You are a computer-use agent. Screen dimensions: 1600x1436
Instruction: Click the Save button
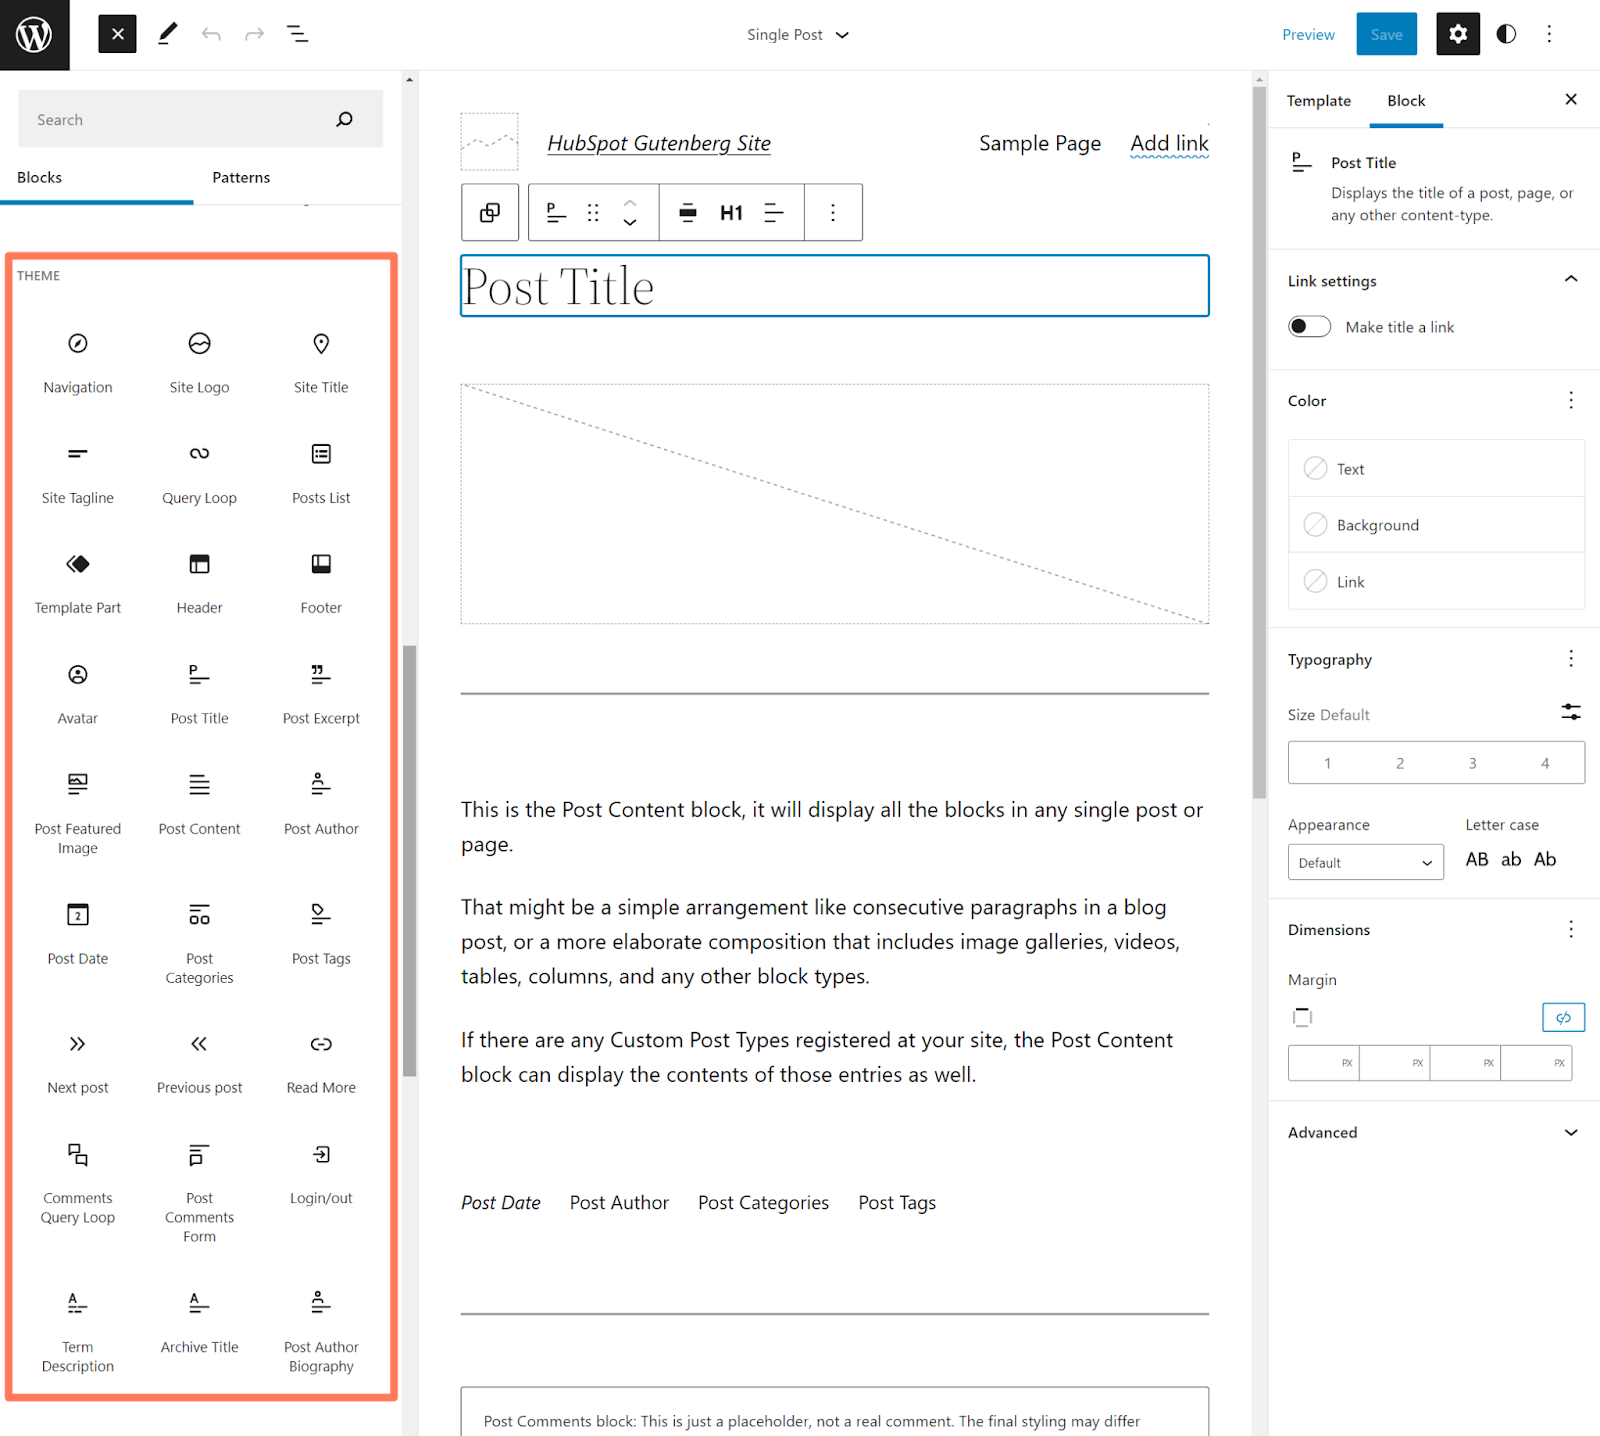pos(1386,33)
